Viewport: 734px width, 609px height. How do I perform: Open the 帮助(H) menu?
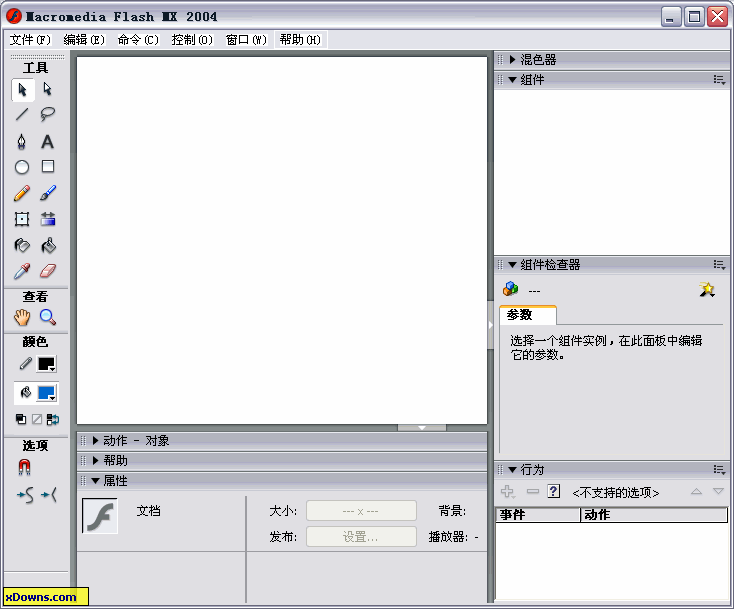(x=300, y=40)
